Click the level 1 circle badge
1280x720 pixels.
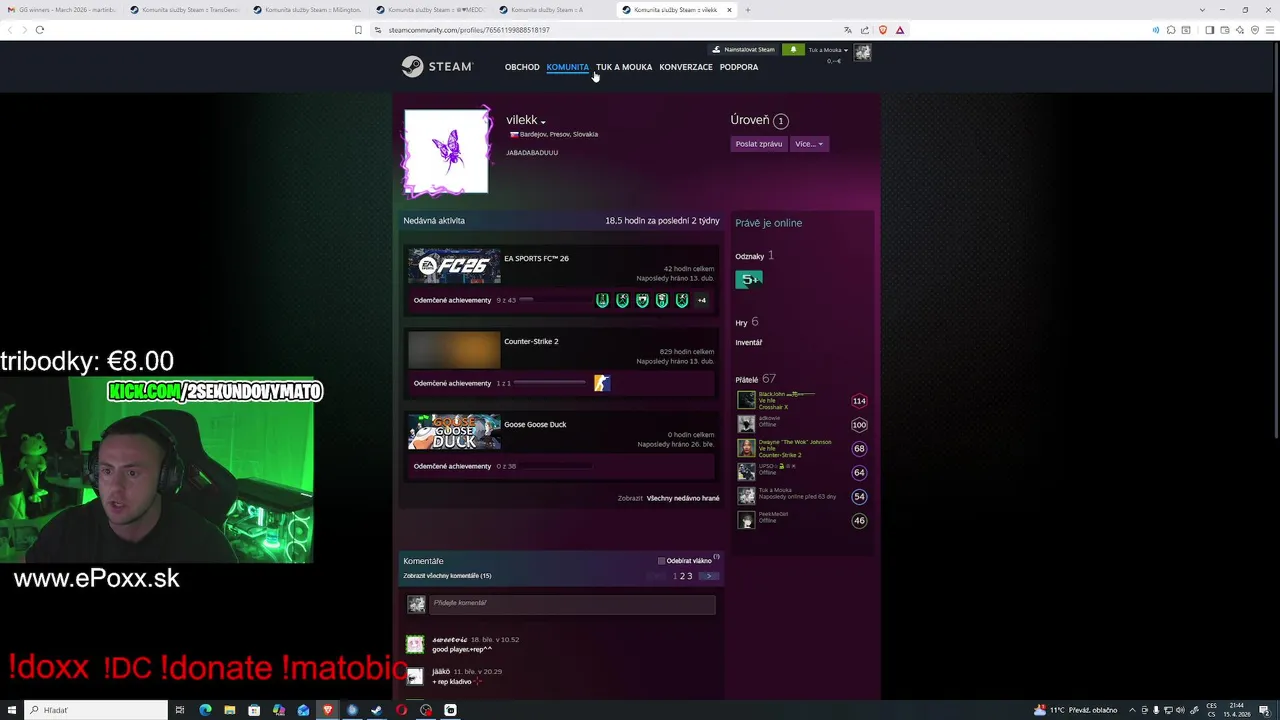click(x=781, y=121)
